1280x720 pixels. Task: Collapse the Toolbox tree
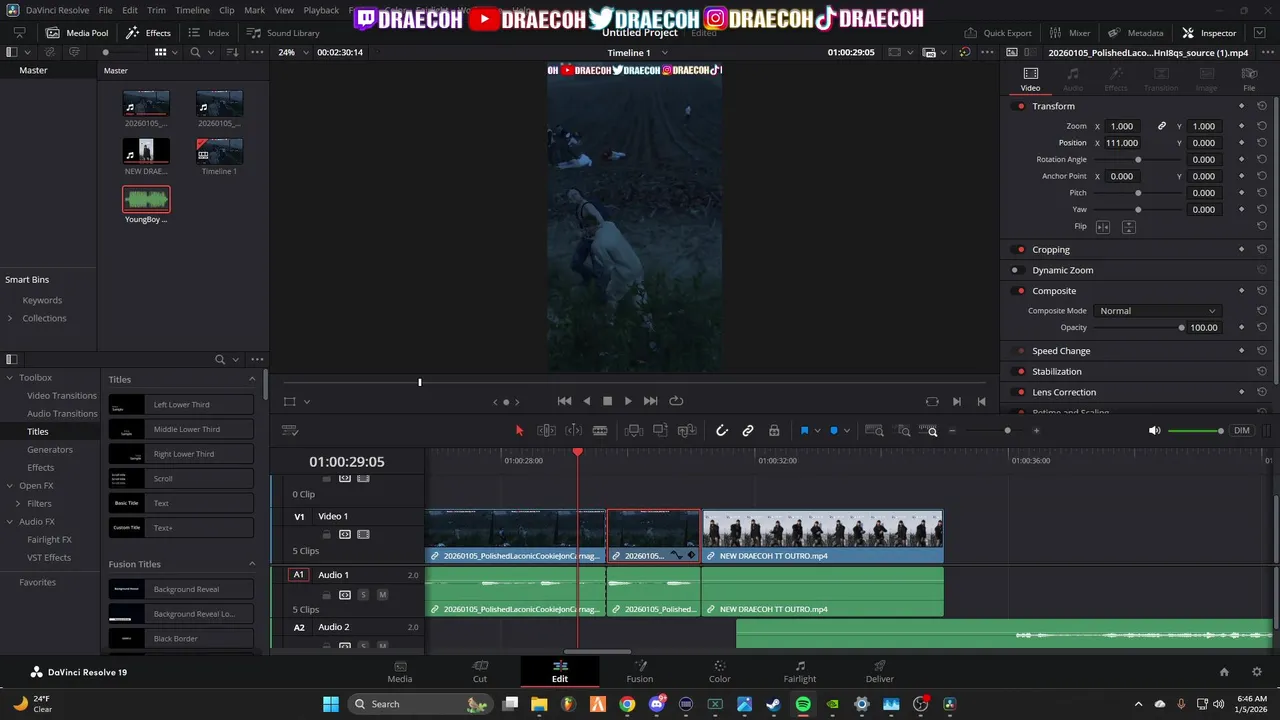pyautogui.click(x=10, y=378)
